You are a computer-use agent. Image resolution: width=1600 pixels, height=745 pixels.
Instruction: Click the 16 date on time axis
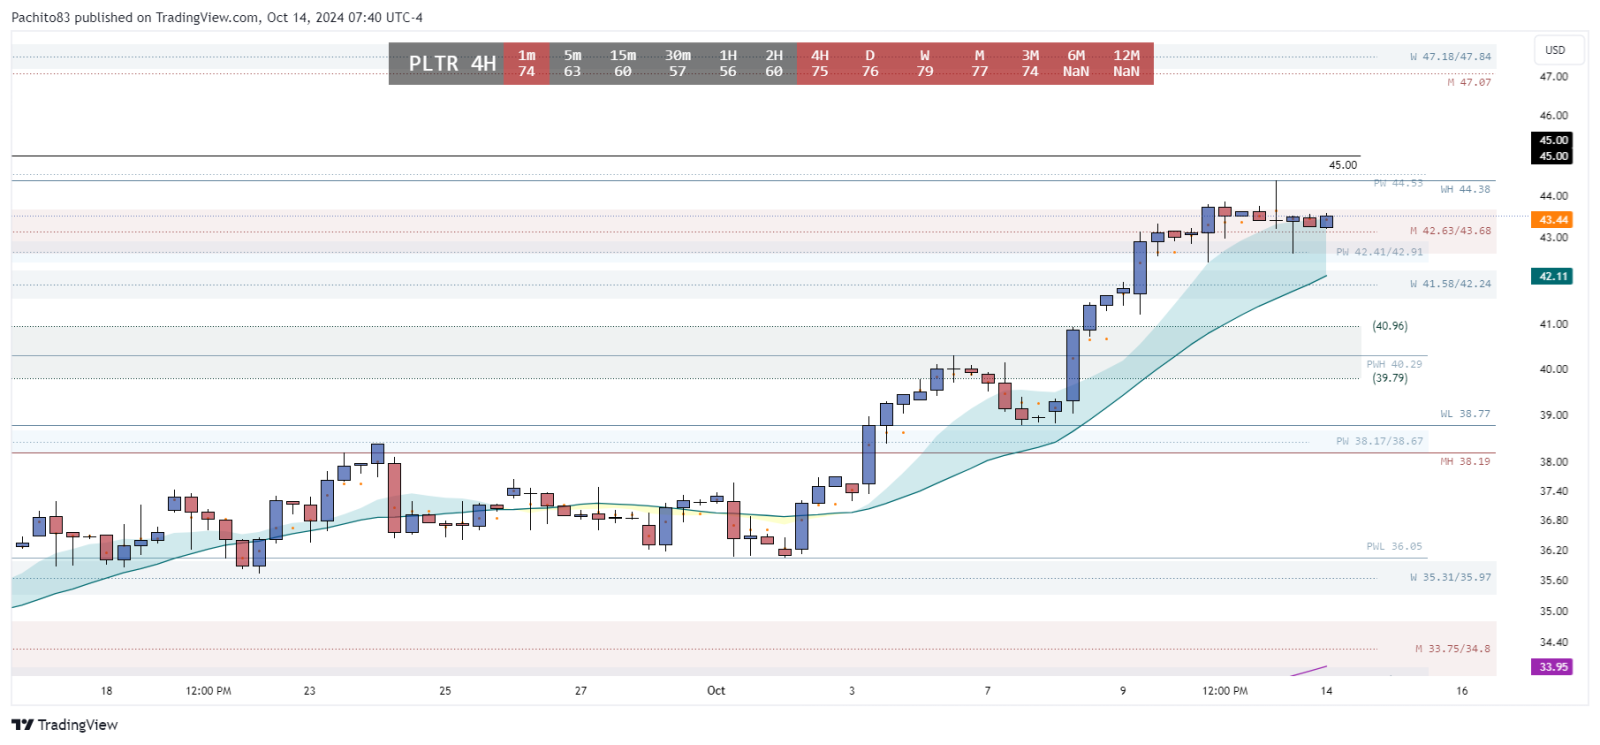coord(1462,691)
